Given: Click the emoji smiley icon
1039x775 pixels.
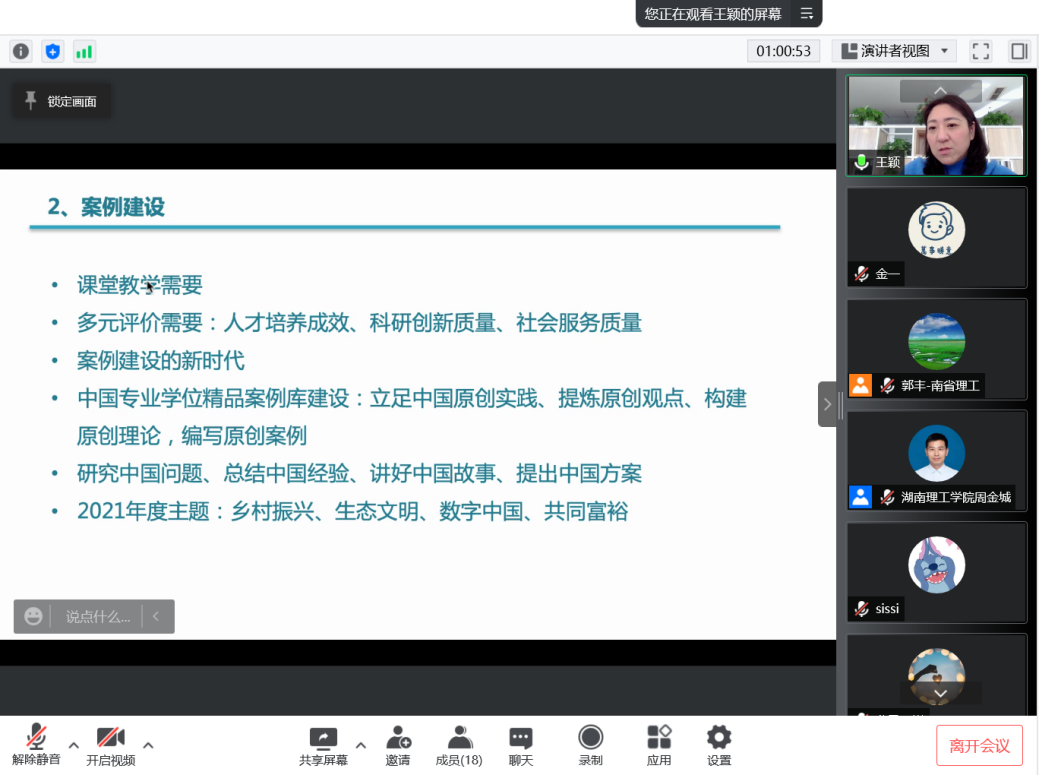Looking at the screenshot, I should point(34,617).
